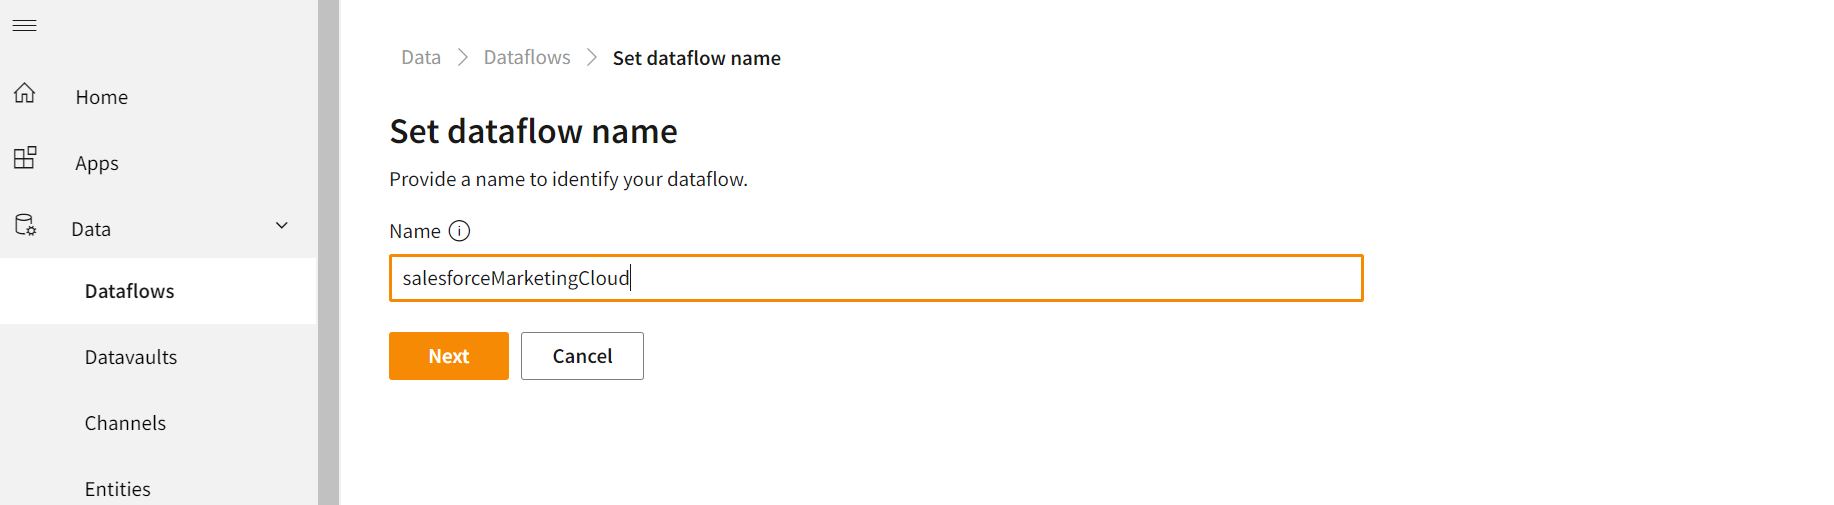Click the Data breadcrumb link
The width and height of the screenshot is (1834, 505).
click(421, 58)
